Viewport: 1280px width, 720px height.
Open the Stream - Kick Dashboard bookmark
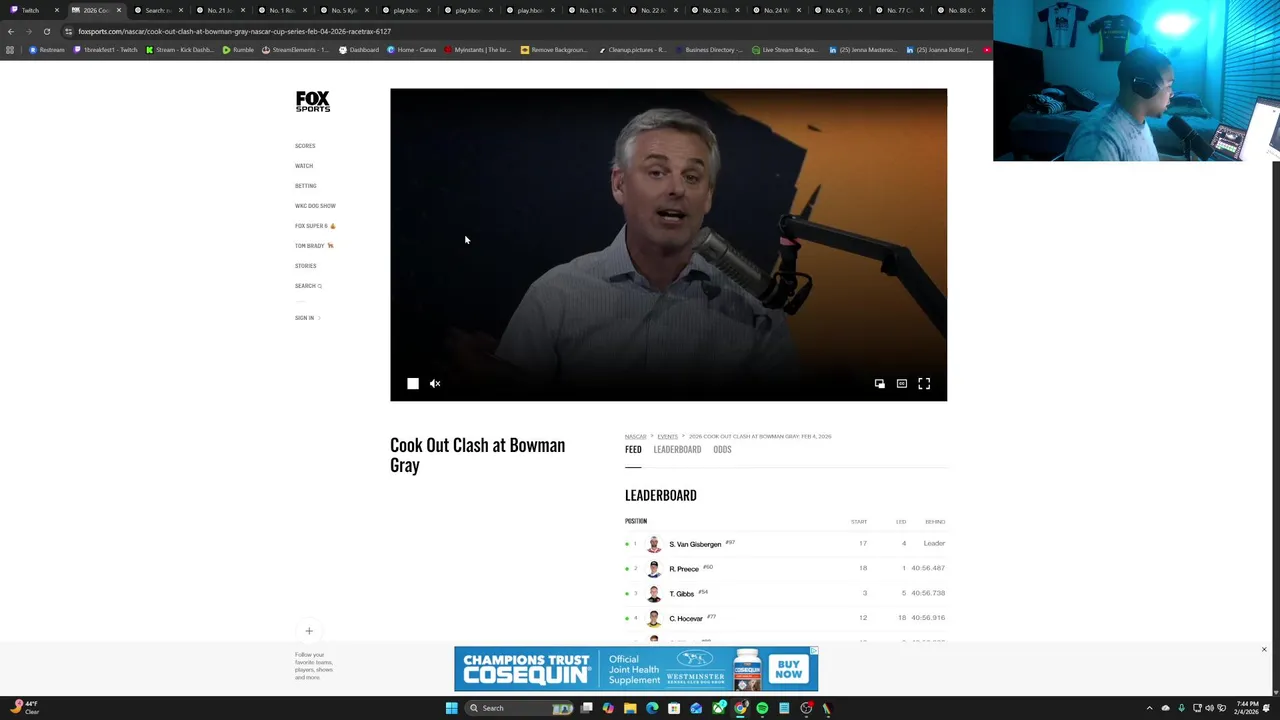pyautogui.click(x=180, y=50)
